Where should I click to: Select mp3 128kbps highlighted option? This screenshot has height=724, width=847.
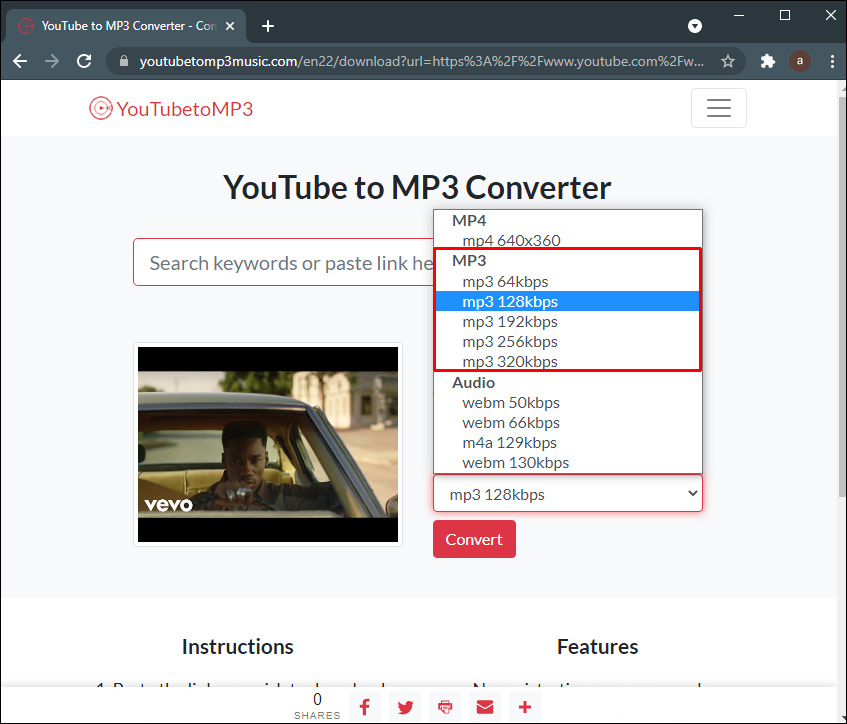tap(567, 301)
